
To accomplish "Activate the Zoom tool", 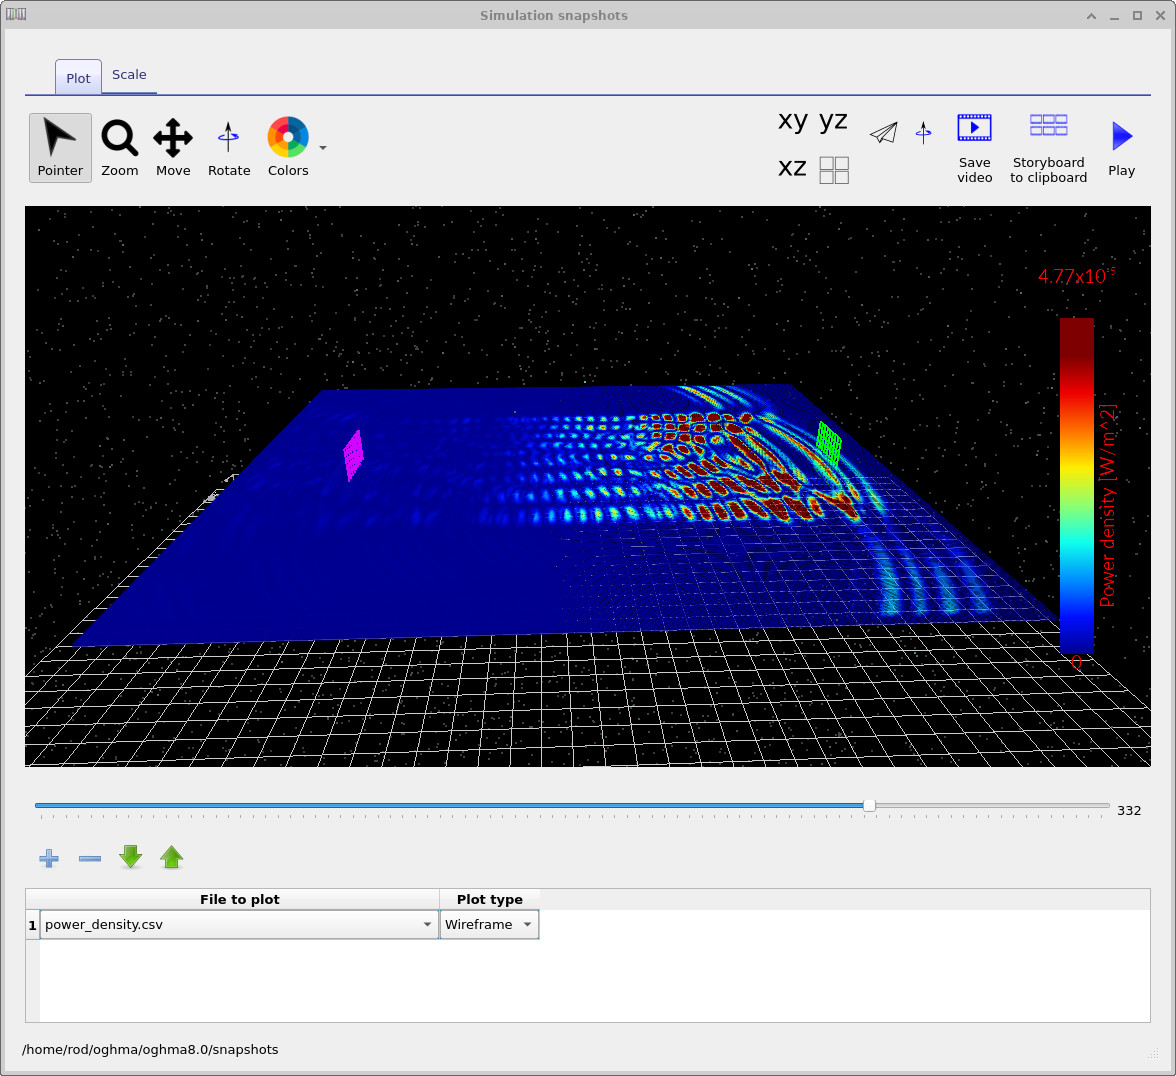I will point(119,147).
